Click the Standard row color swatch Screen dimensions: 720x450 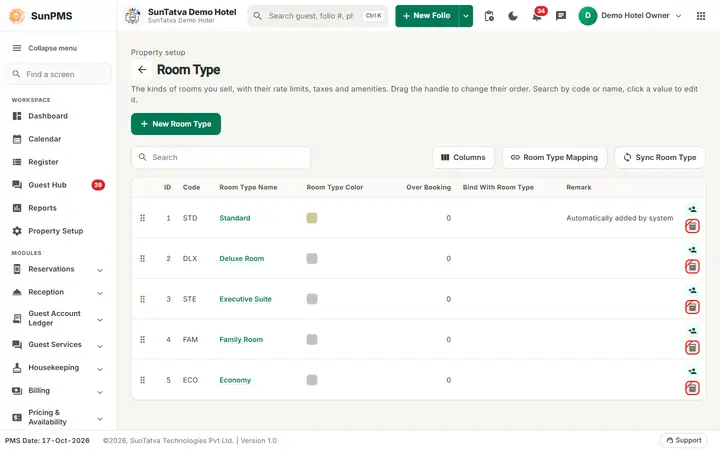point(312,218)
